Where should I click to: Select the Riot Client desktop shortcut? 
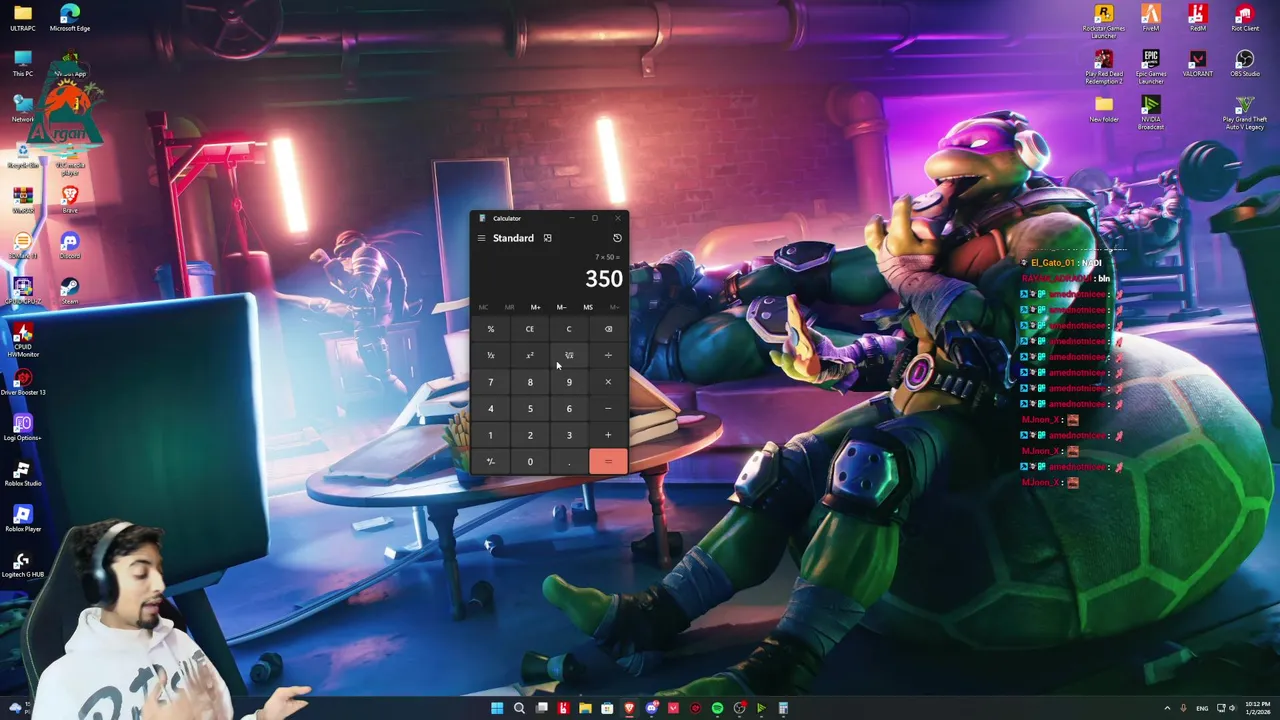1244,18
